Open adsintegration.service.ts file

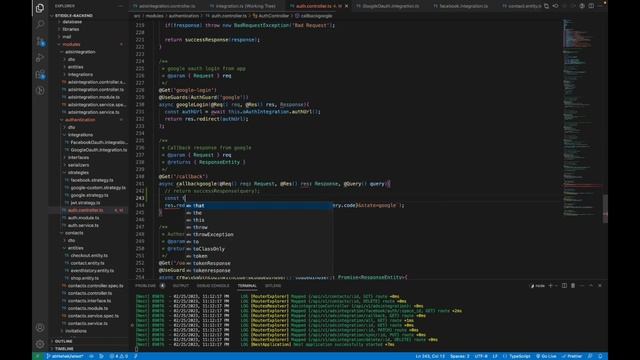click(x=93, y=112)
